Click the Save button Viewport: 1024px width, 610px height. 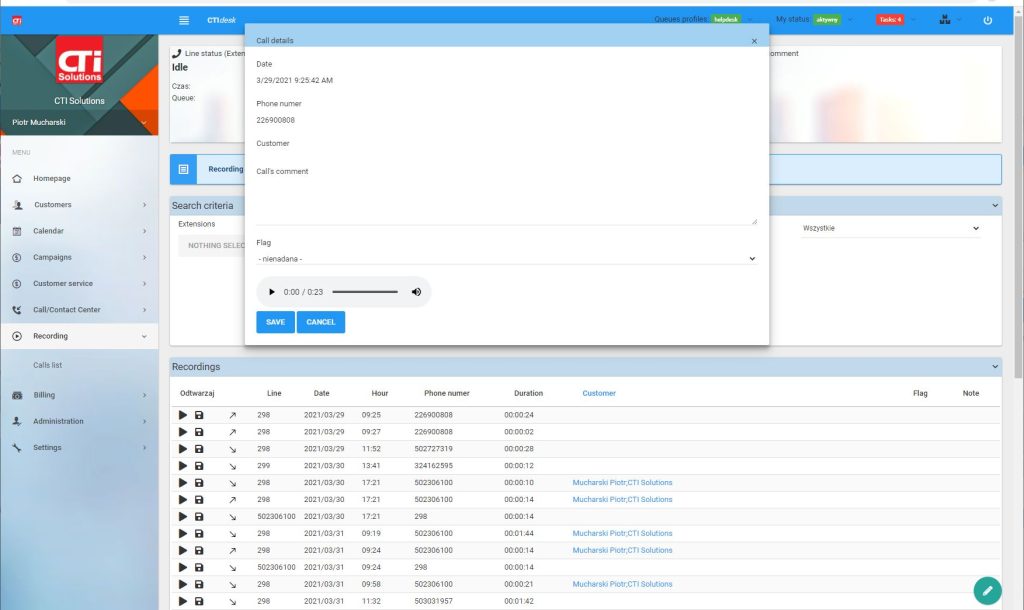pyautogui.click(x=275, y=322)
